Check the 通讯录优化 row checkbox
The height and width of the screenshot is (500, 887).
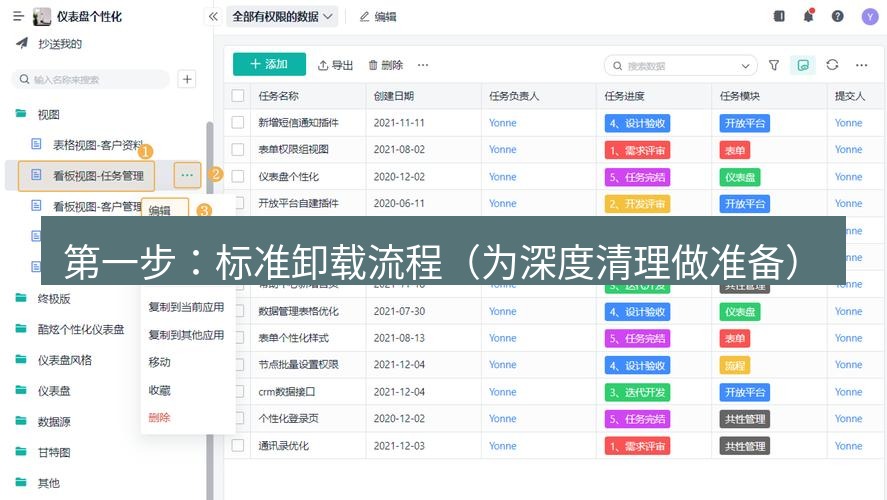(238, 446)
